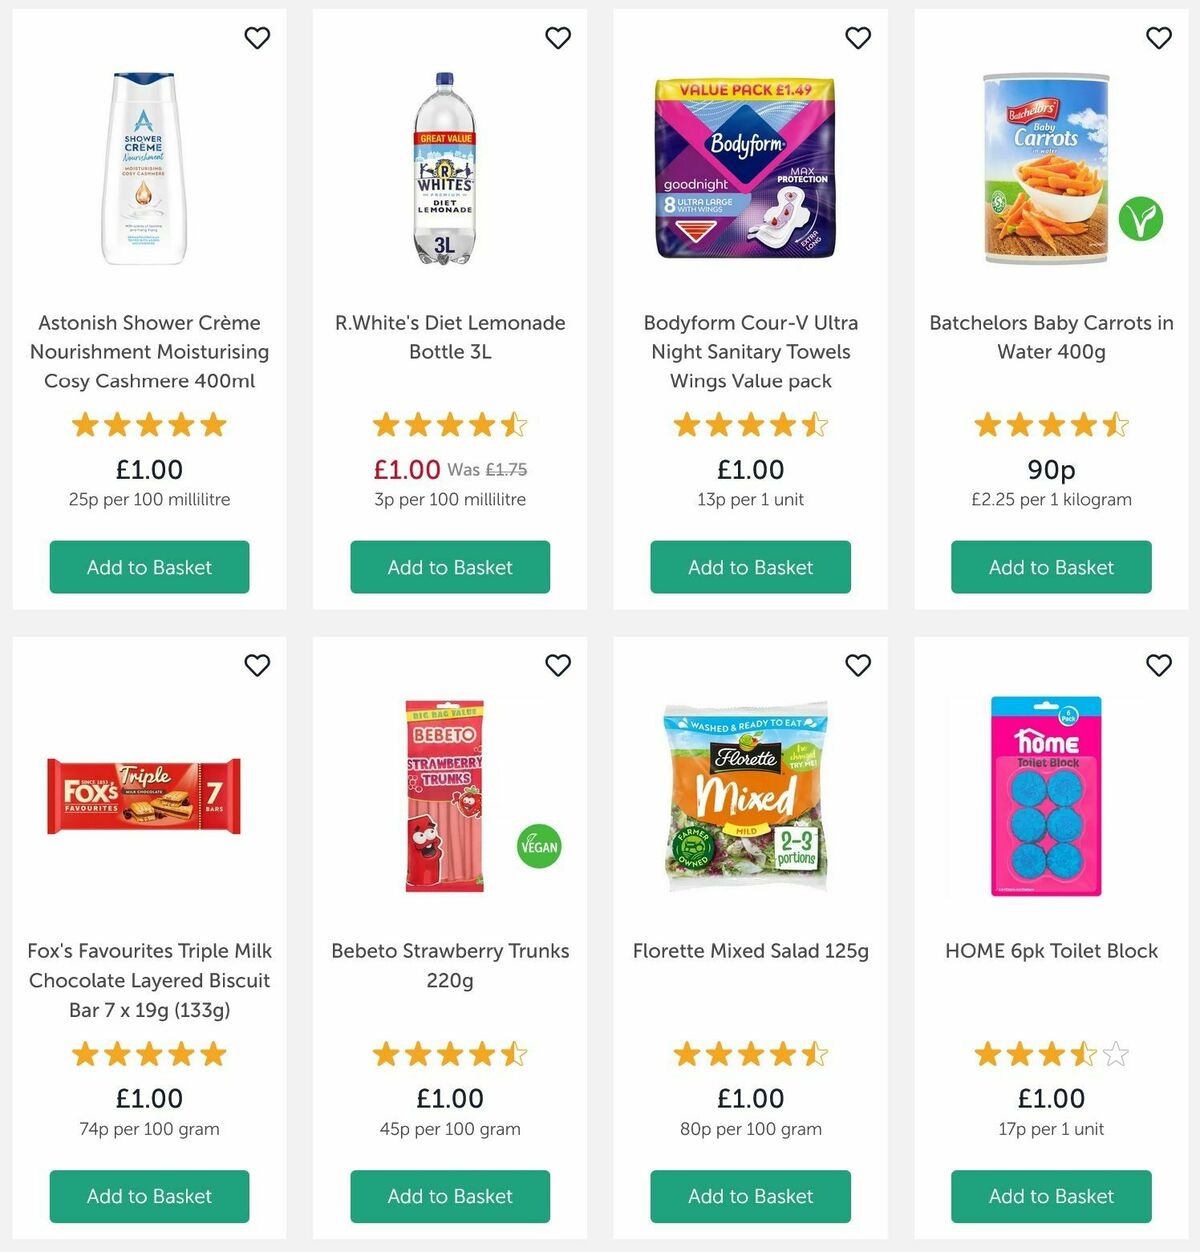Open the Bodyform Cour-V product title link
This screenshot has width=1200, height=1252.
point(749,352)
